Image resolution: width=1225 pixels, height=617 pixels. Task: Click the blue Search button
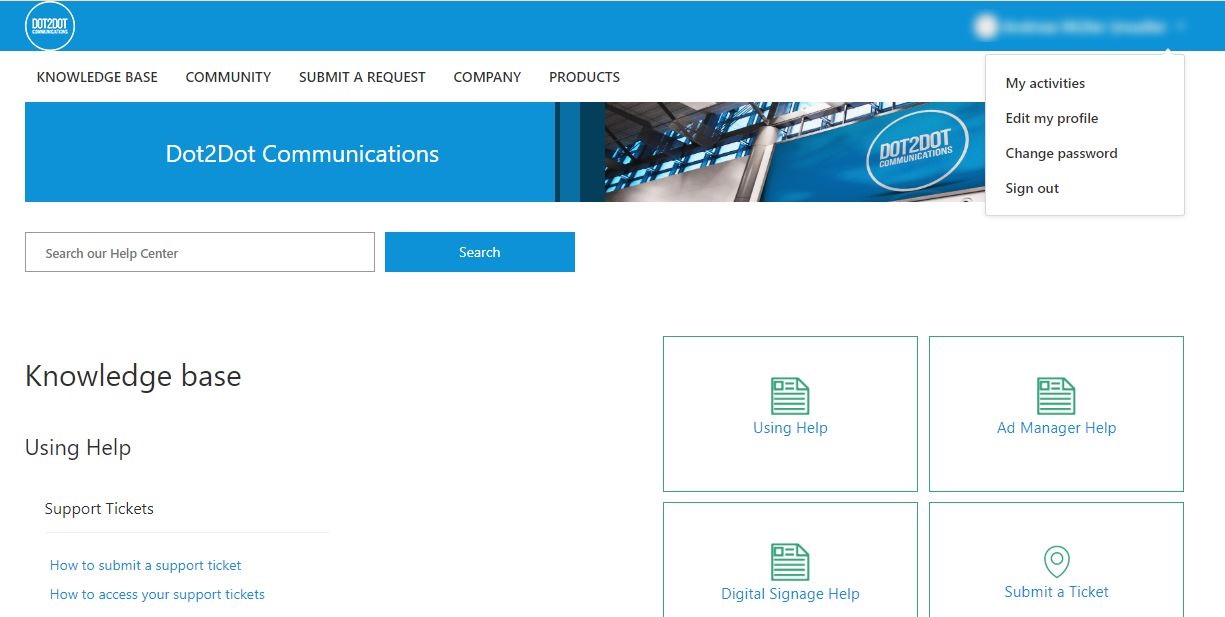pos(480,252)
